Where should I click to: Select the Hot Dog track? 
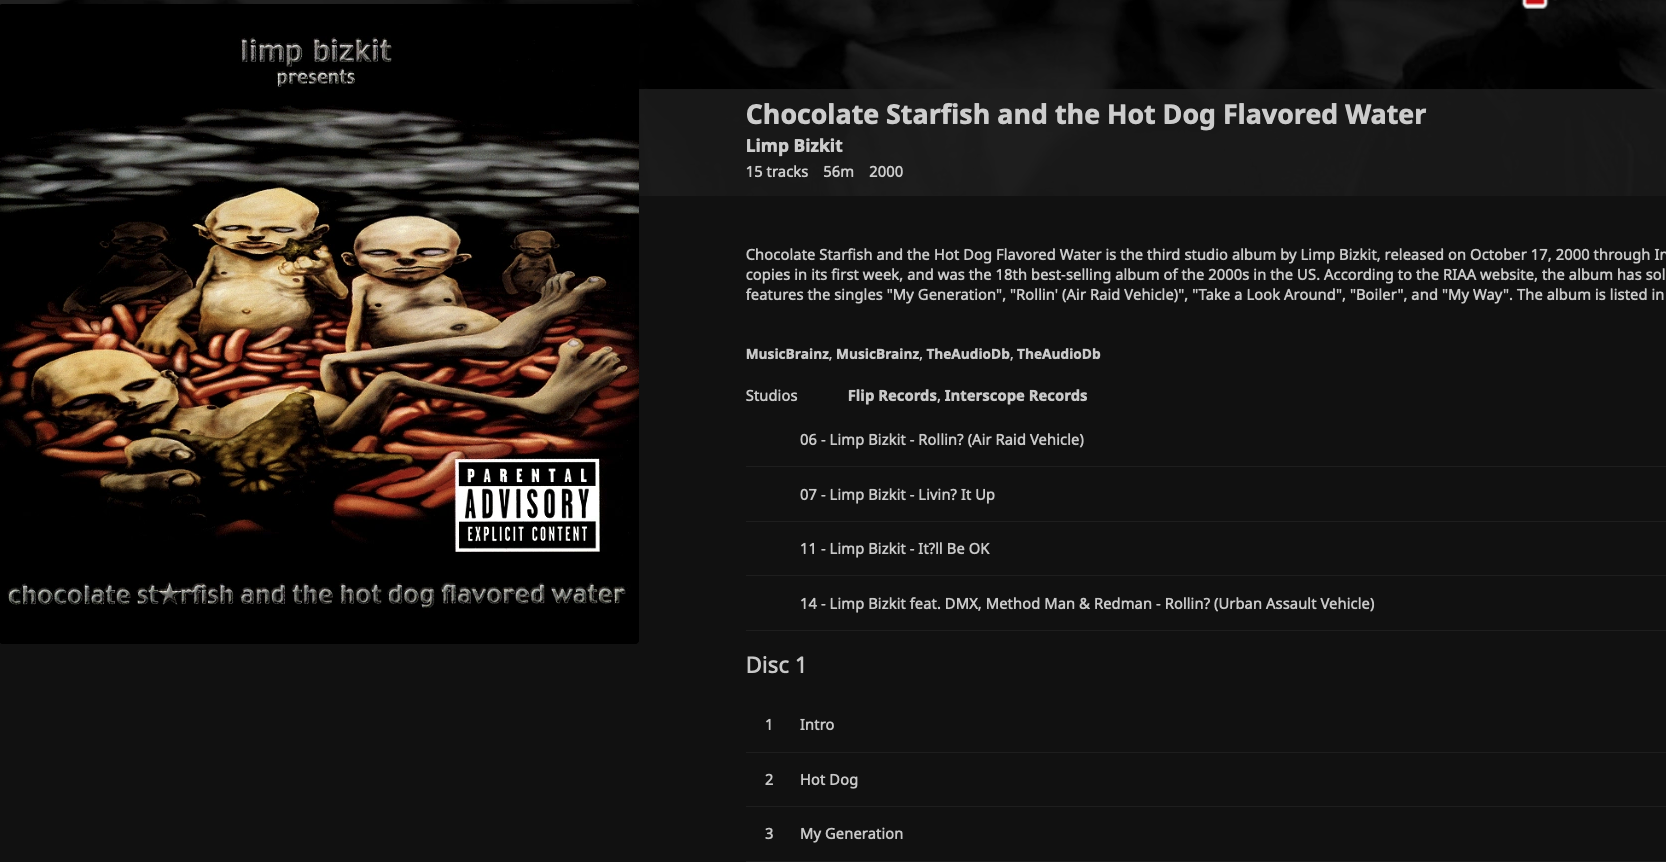pos(1206,780)
